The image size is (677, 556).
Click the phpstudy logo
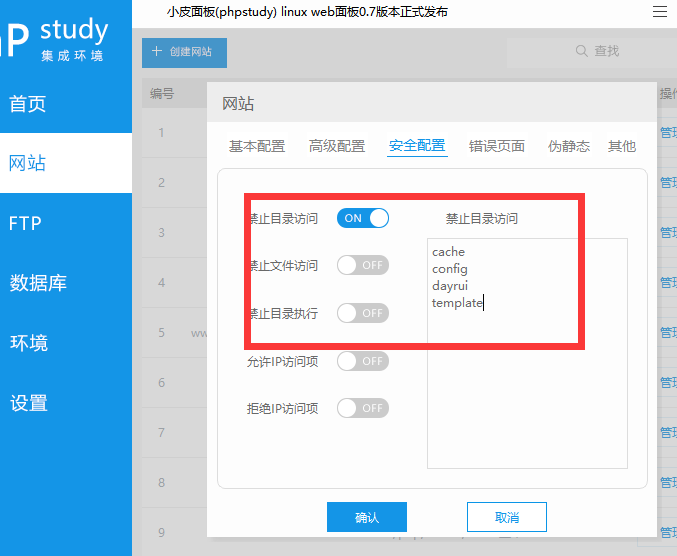[54, 38]
